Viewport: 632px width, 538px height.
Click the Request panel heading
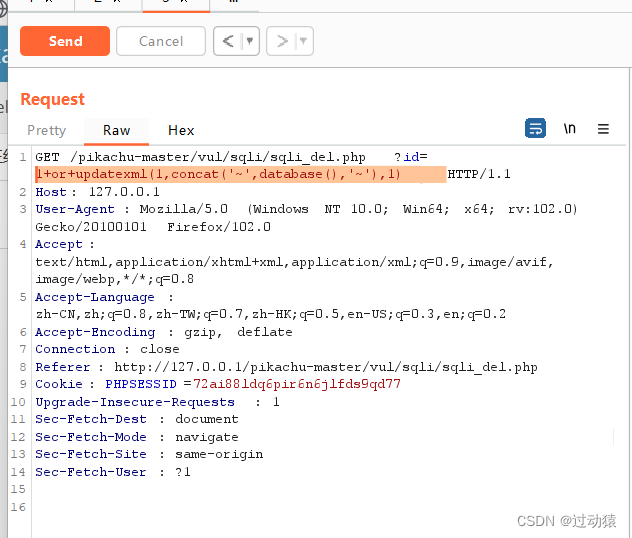[x=52, y=99]
